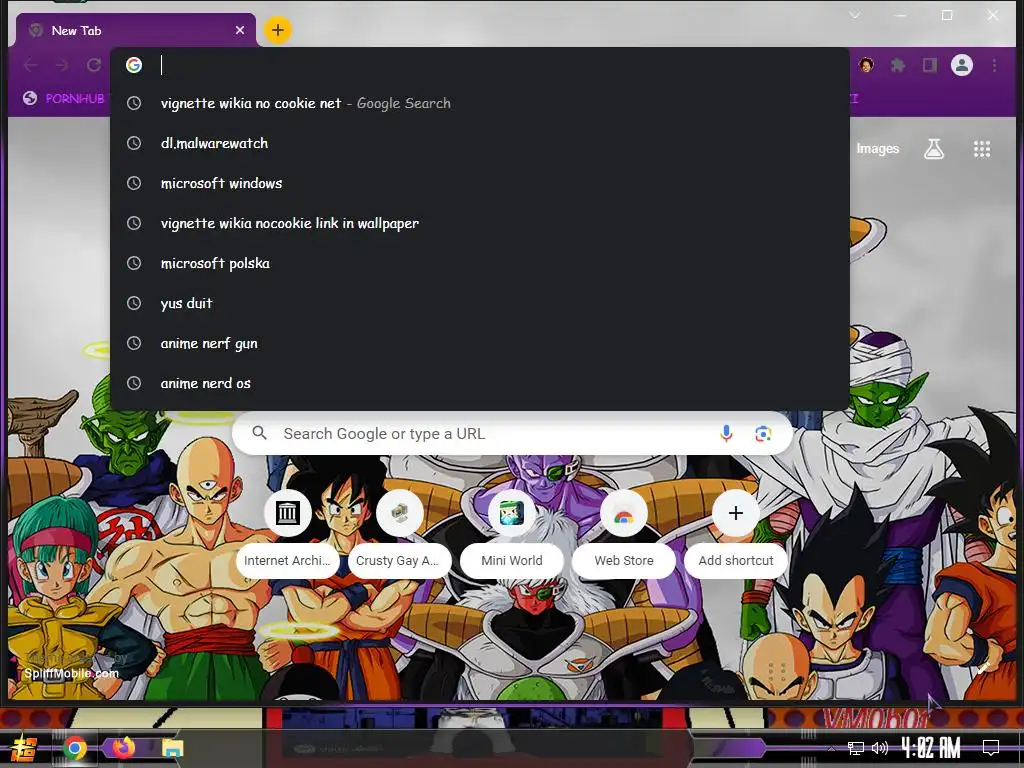The width and height of the screenshot is (1024, 768).
Task: Click the round extension icon beside puzzle piece
Action: coord(867,65)
